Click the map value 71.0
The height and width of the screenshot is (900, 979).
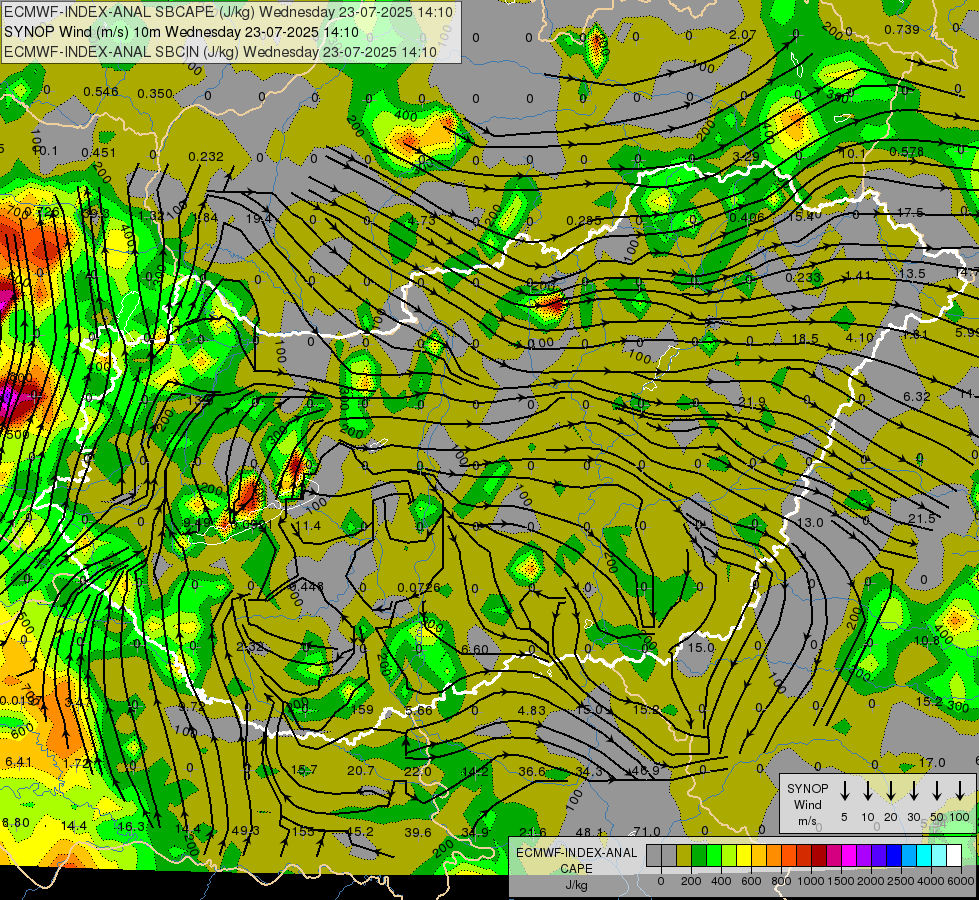pos(647,831)
